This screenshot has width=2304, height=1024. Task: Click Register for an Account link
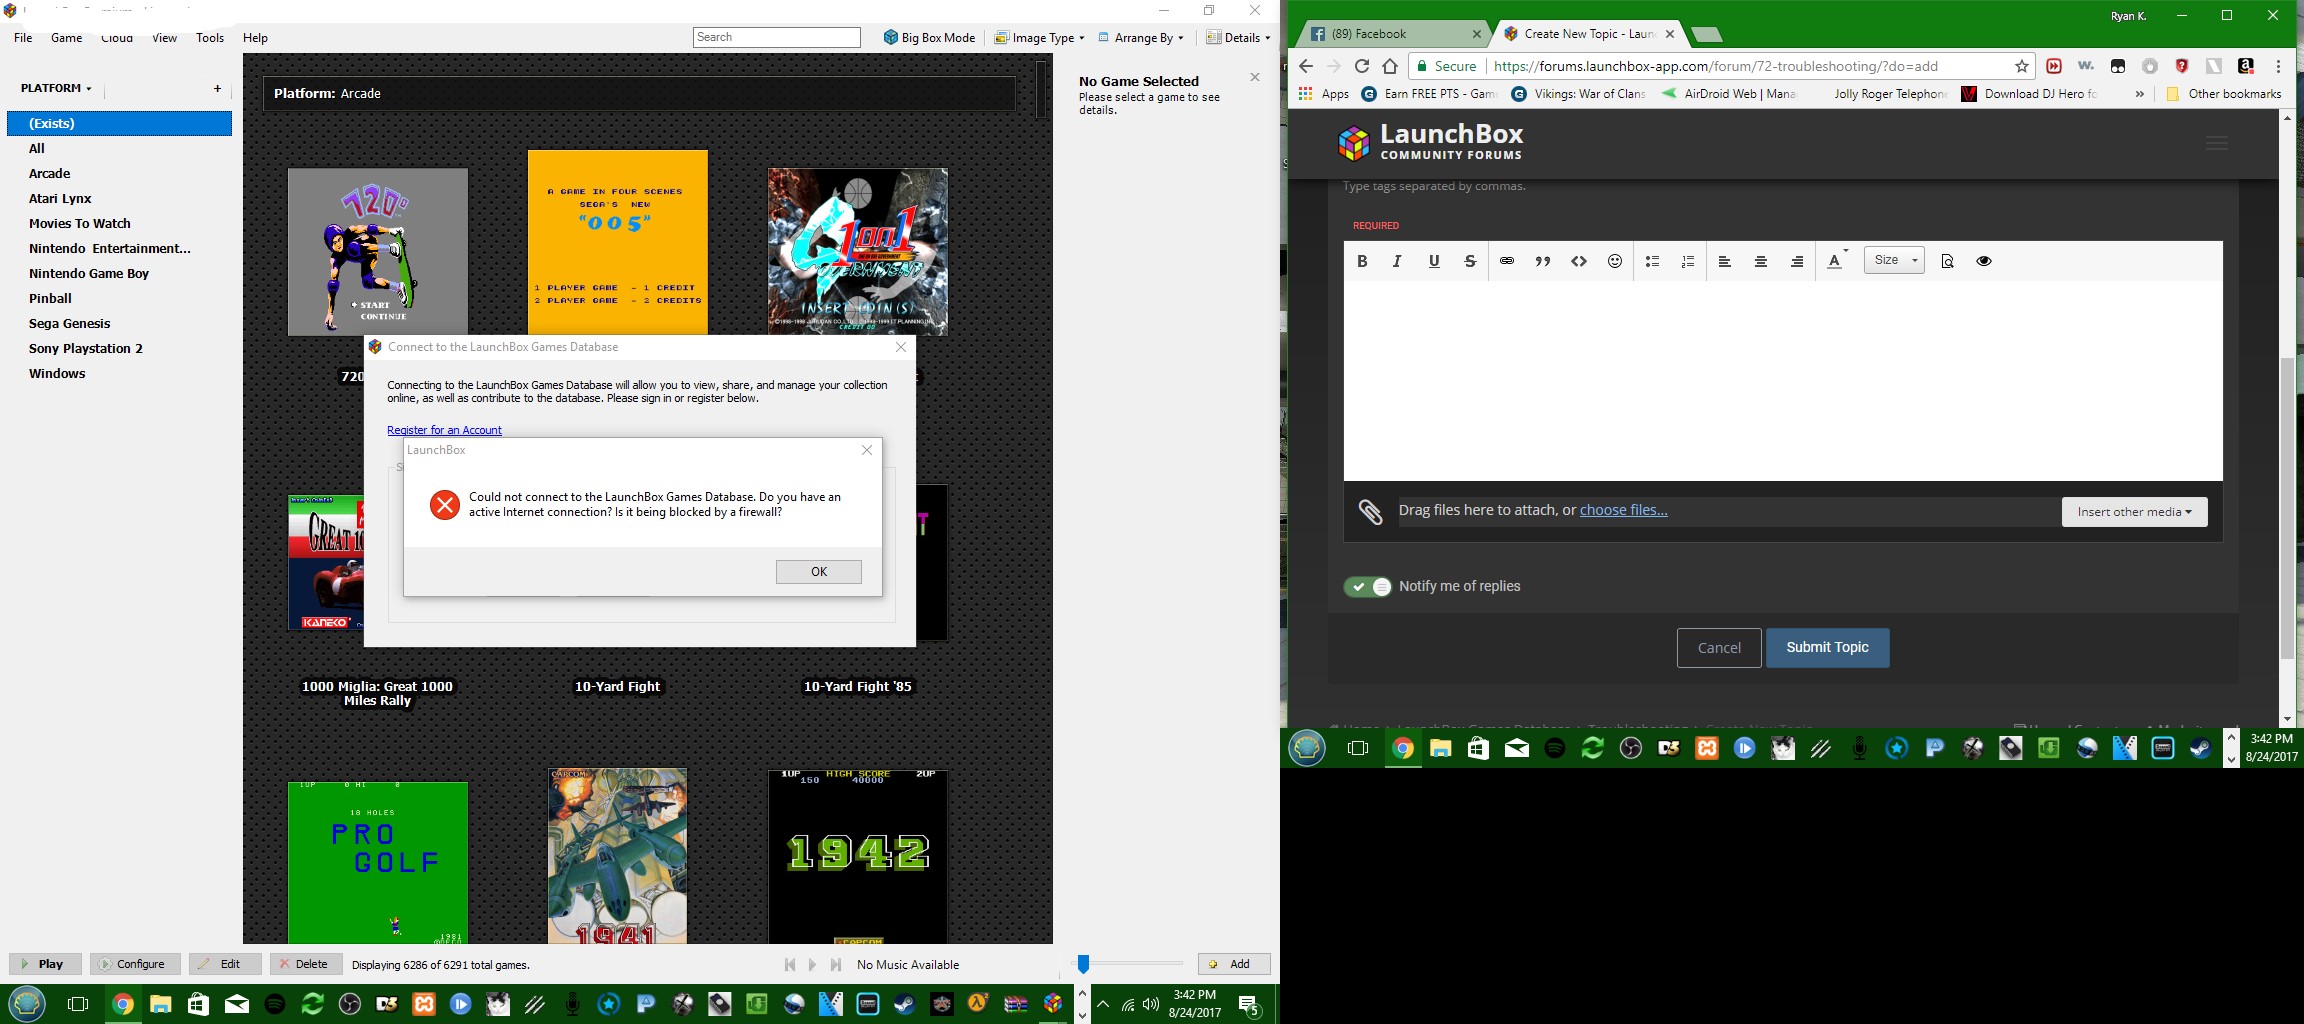pyautogui.click(x=444, y=430)
